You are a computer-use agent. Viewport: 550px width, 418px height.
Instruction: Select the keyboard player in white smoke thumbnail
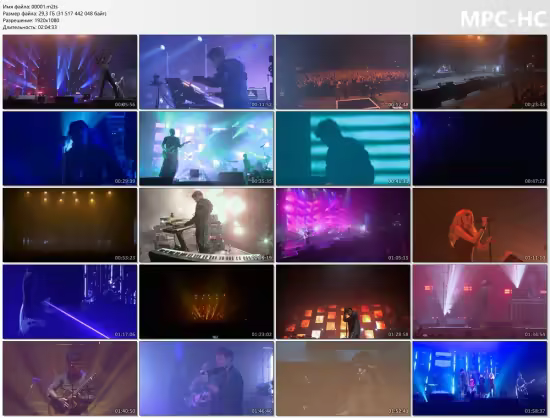tap(206, 225)
